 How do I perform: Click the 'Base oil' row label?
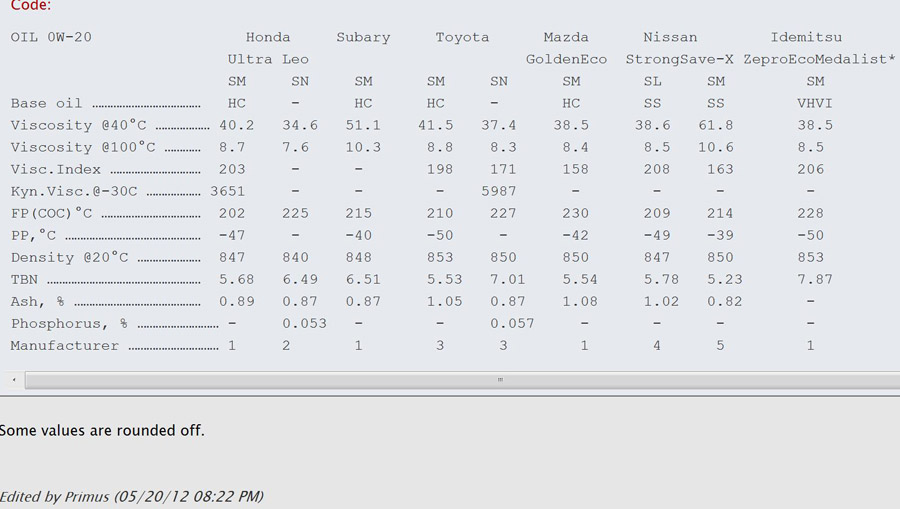pos(46,103)
